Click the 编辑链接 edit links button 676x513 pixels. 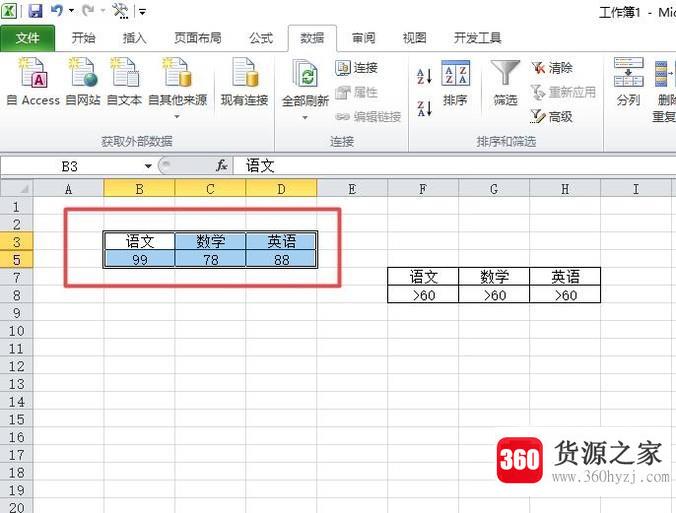click(368, 116)
